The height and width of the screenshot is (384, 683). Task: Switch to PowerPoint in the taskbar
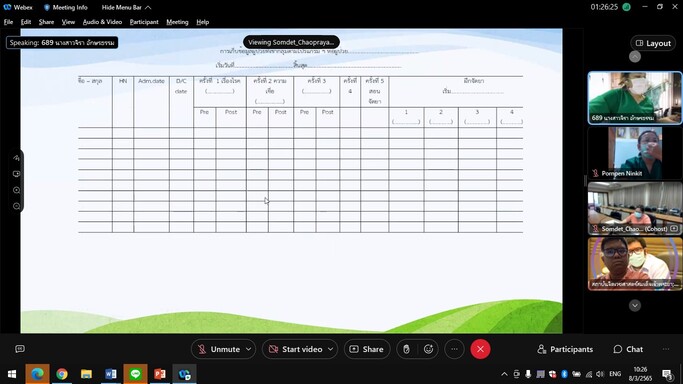(160, 374)
